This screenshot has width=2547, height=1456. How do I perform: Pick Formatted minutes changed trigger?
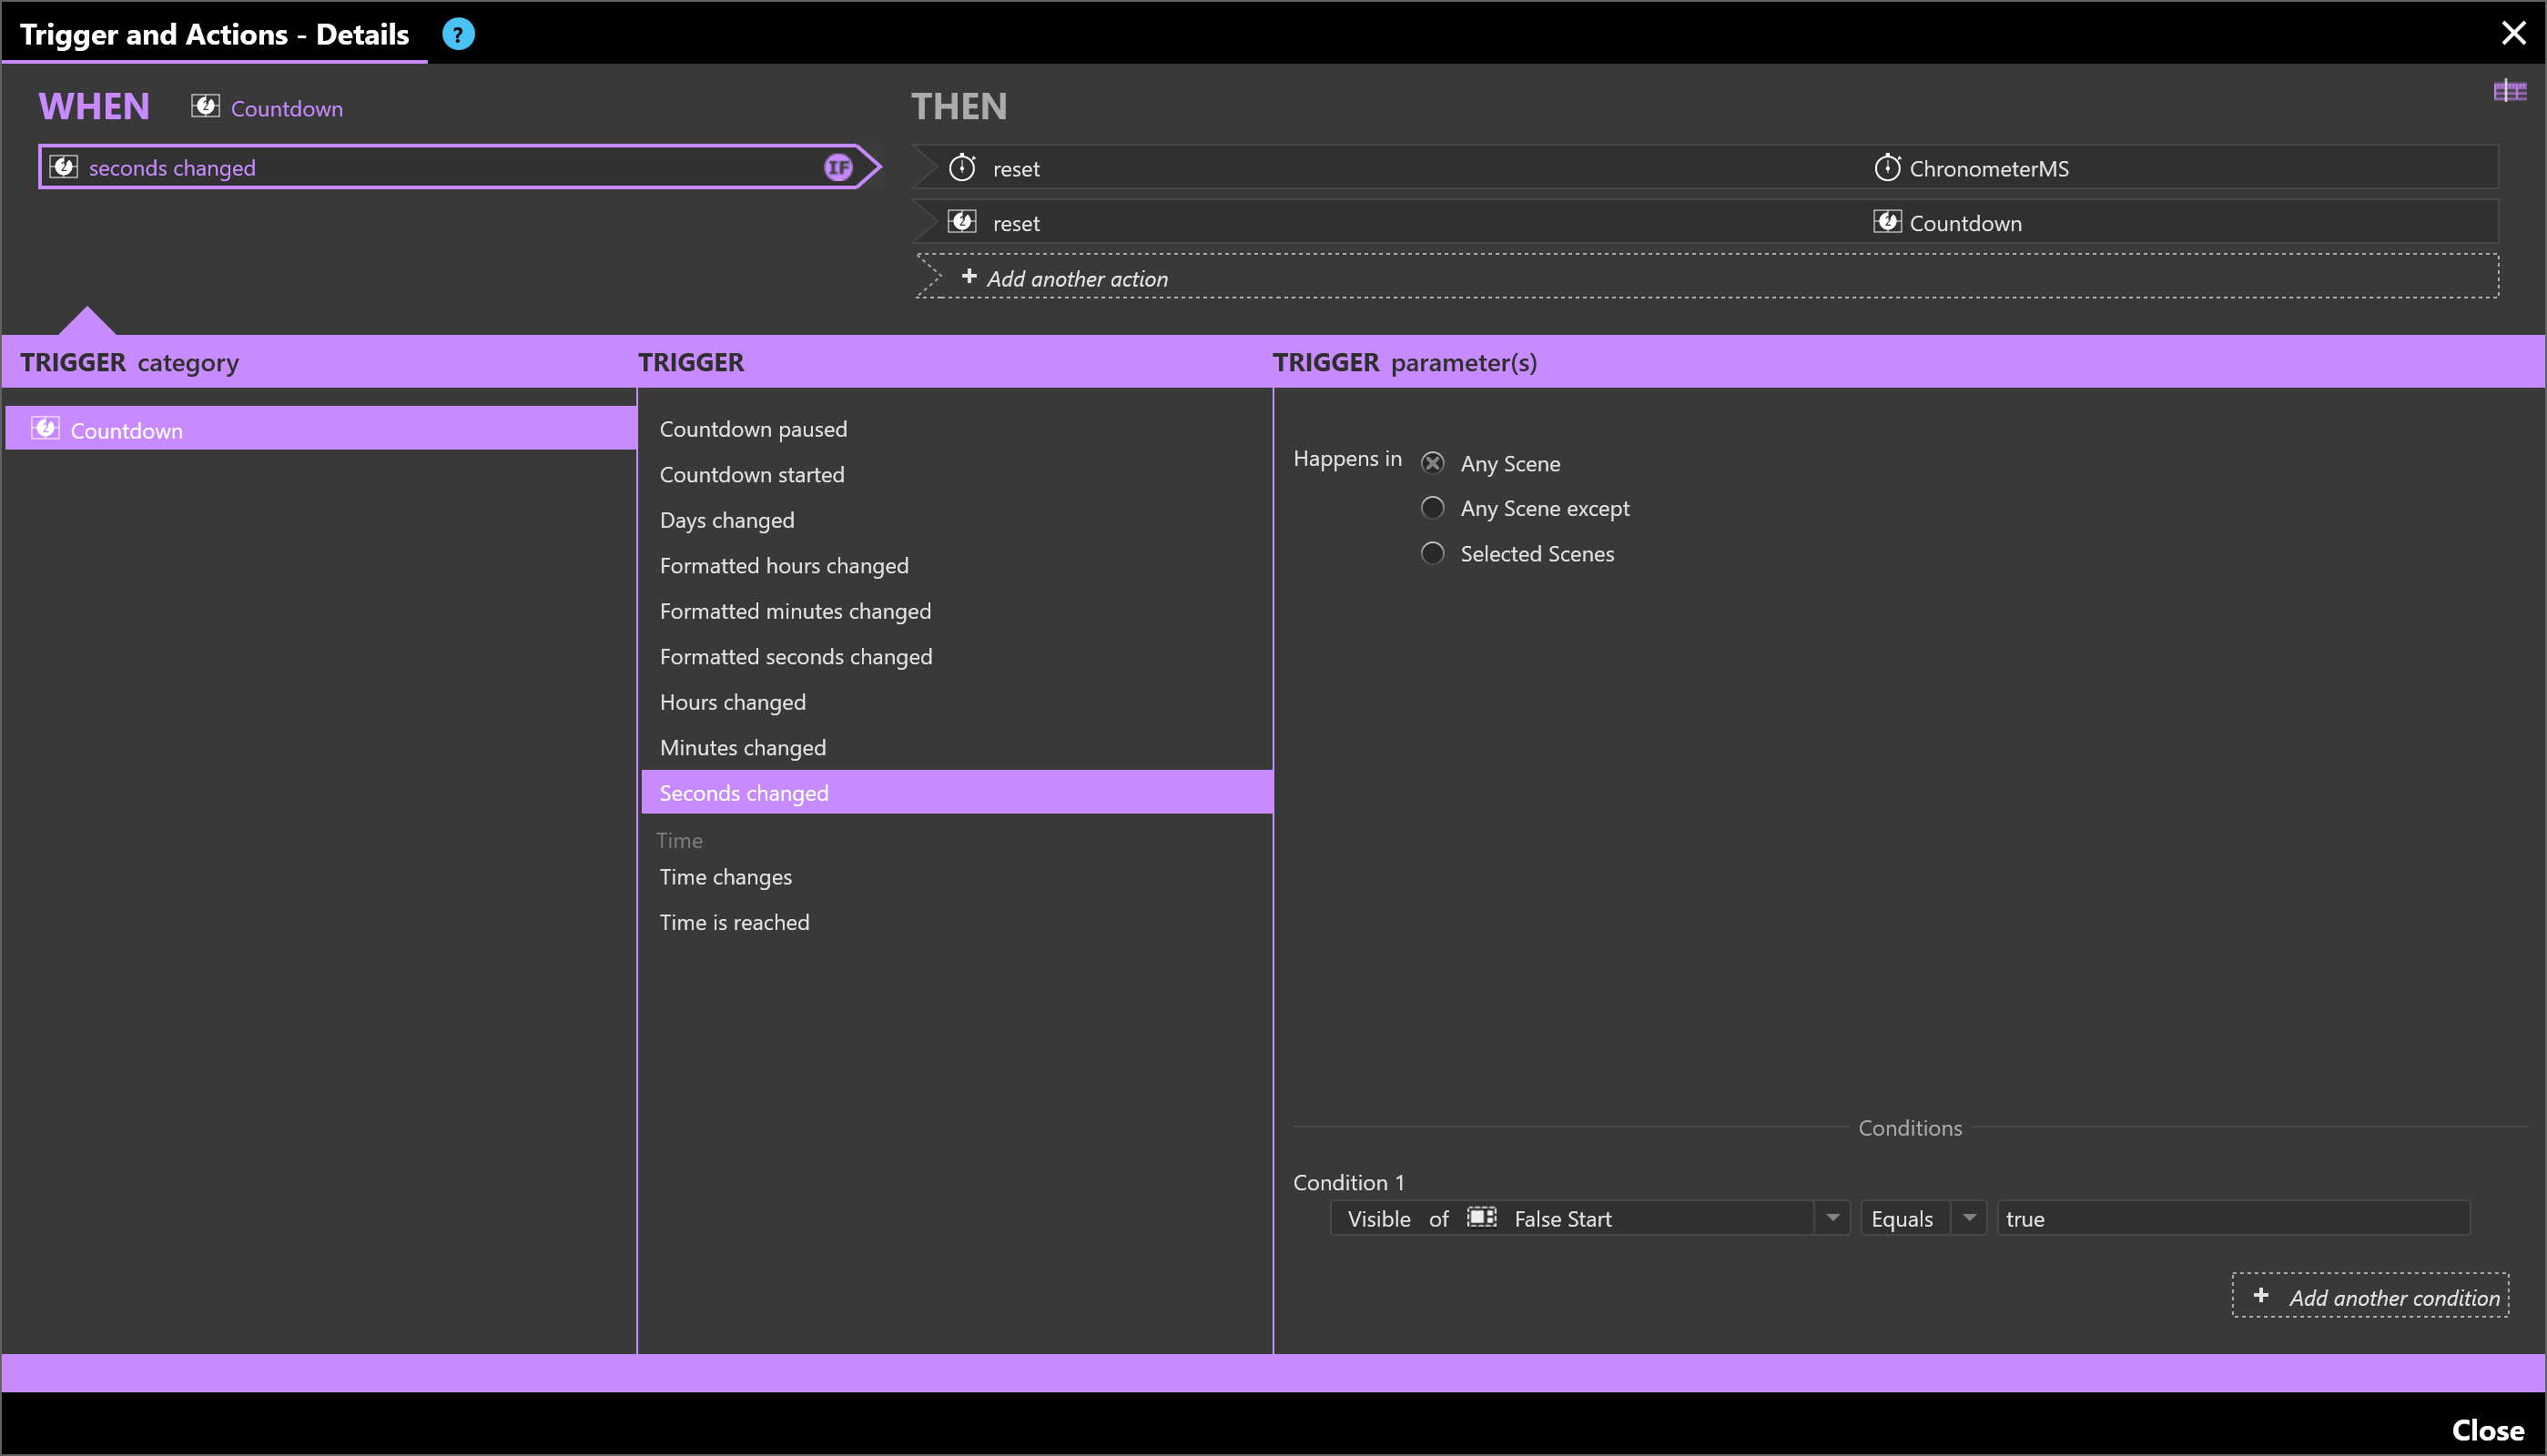pyautogui.click(x=956, y=611)
